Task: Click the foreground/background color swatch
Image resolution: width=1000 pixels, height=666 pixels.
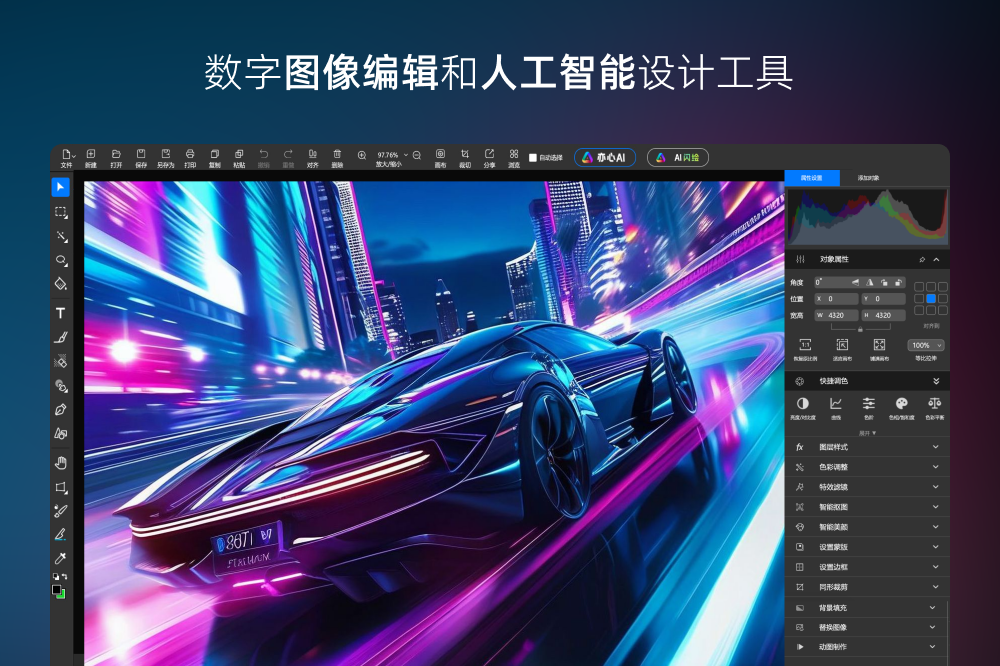Action: click(x=59, y=589)
